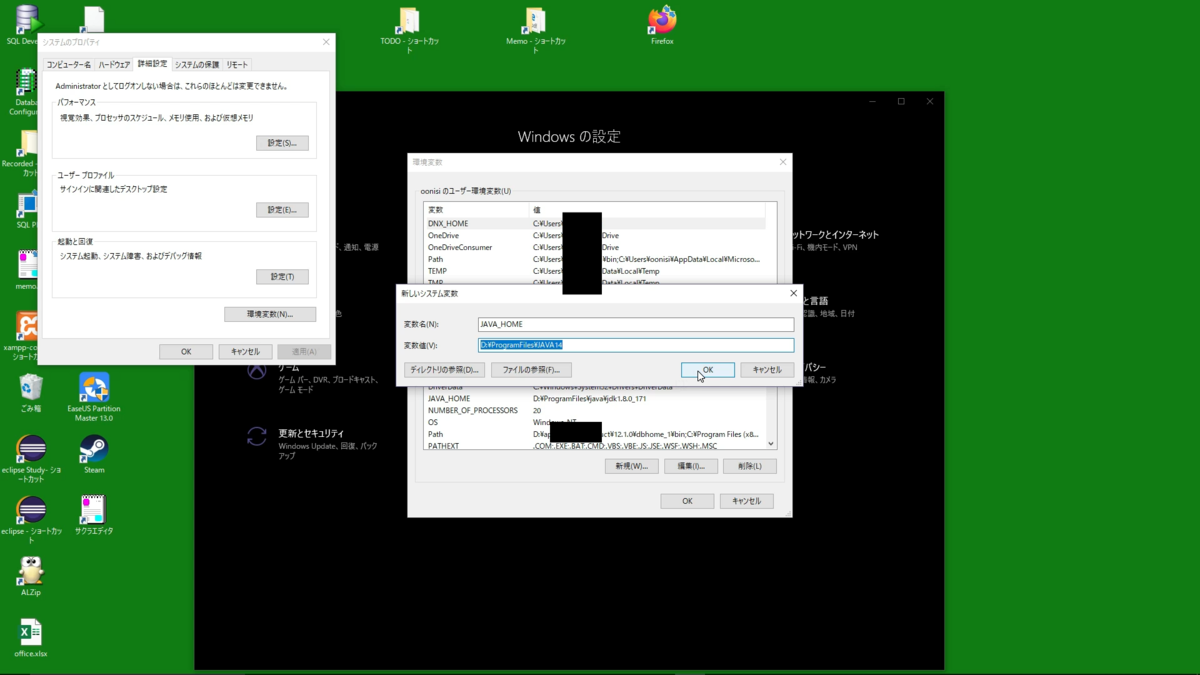
Task: Select the TEMP user variable row
Action: pos(595,271)
